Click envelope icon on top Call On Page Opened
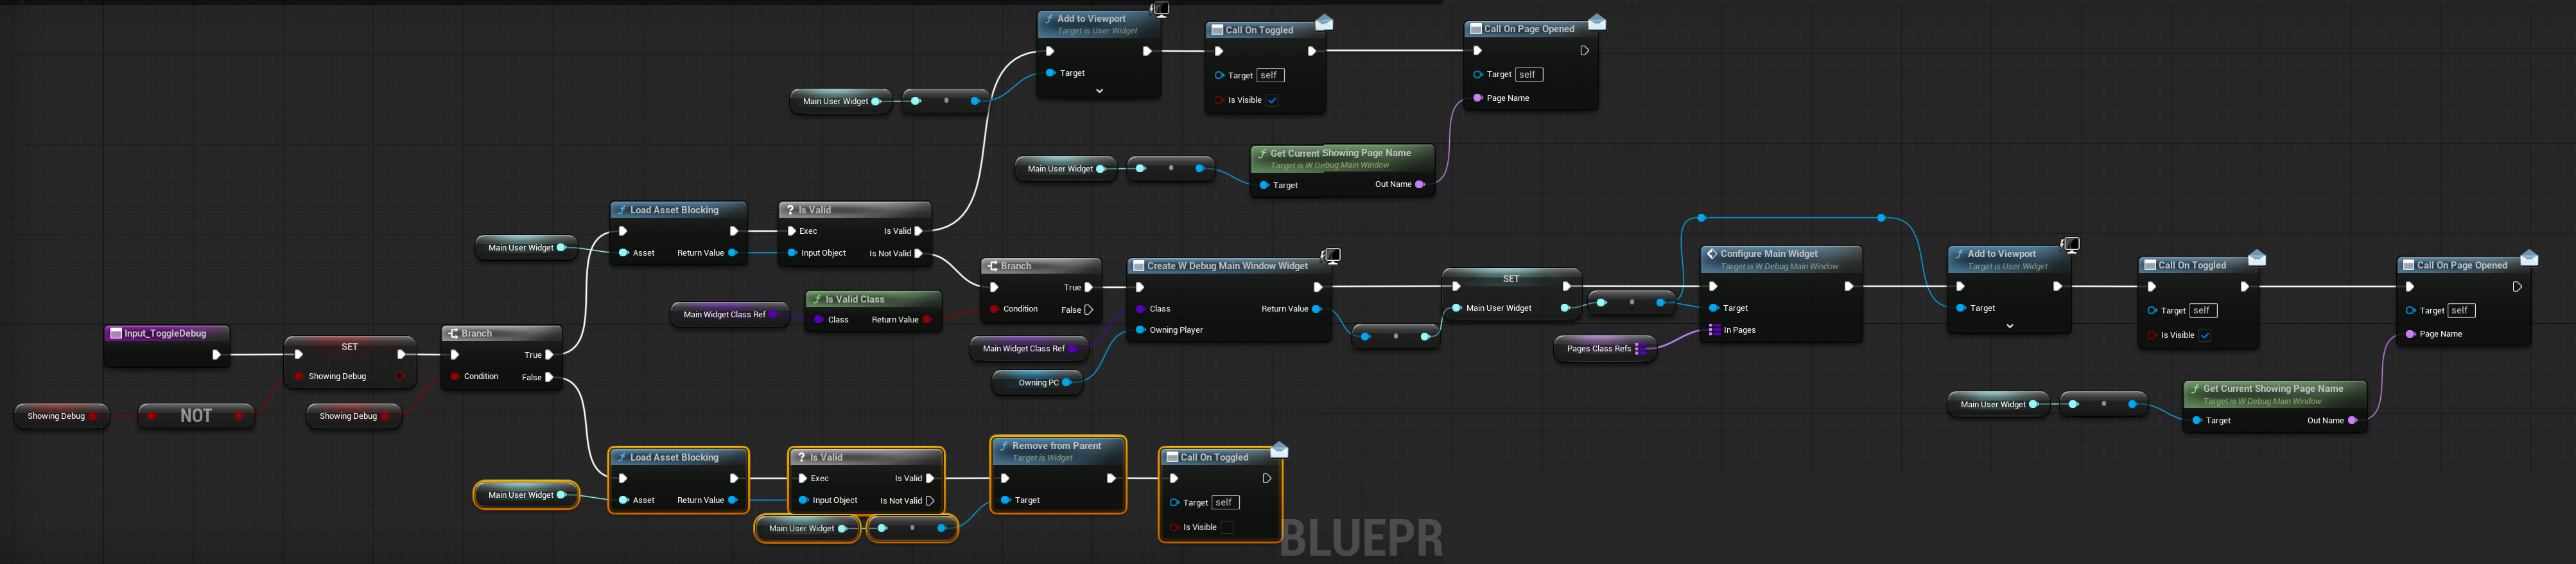Image resolution: width=2576 pixels, height=564 pixels. click(x=1596, y=22)
